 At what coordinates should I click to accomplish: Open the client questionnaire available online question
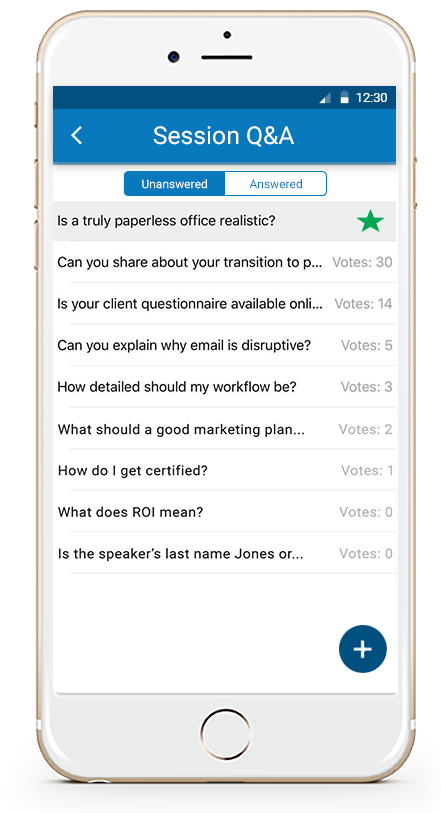[x=224, y=304]
